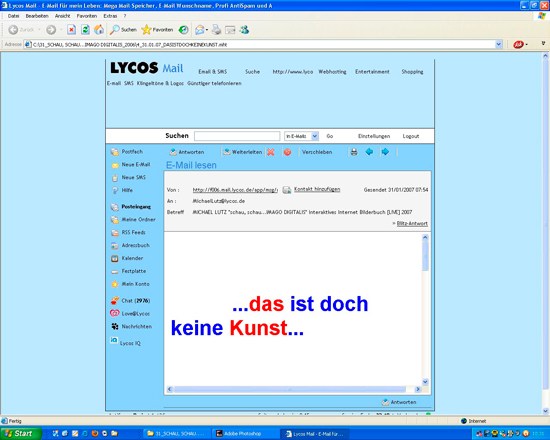Open Love@Lycos in sidebar
Screen dimensions: 550x440
click(130, 313)
